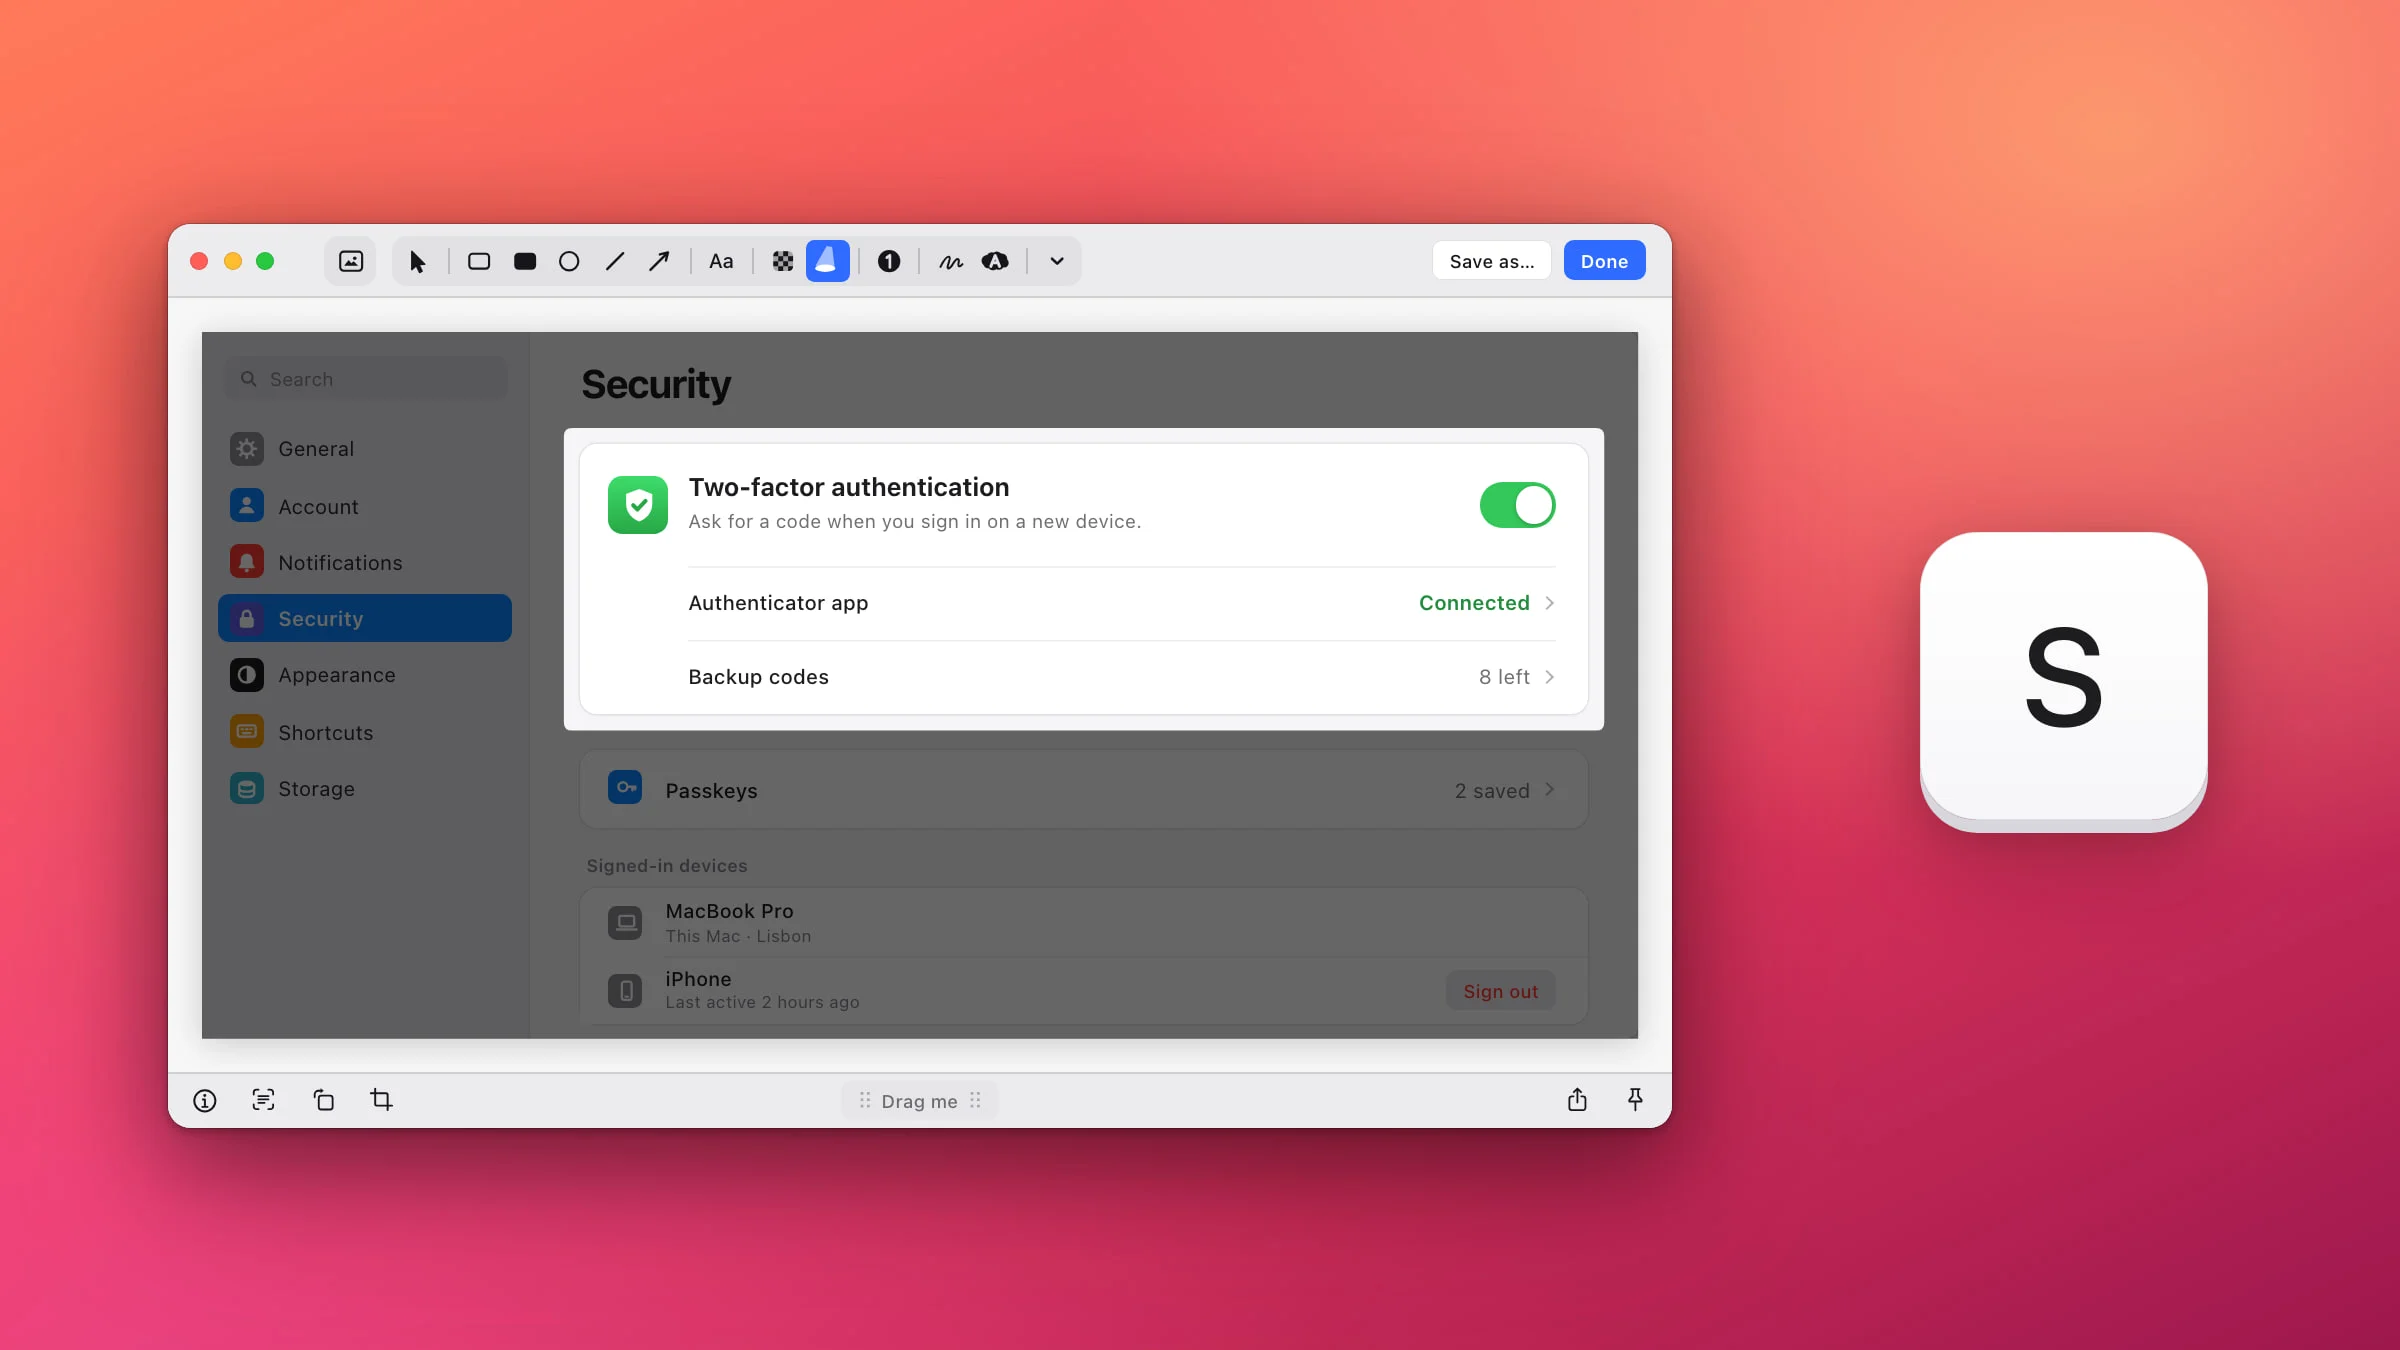Click the Drag me handle
Image resolution: width=2400 pixels, height=1350 pixels.
click(919, 1101)
